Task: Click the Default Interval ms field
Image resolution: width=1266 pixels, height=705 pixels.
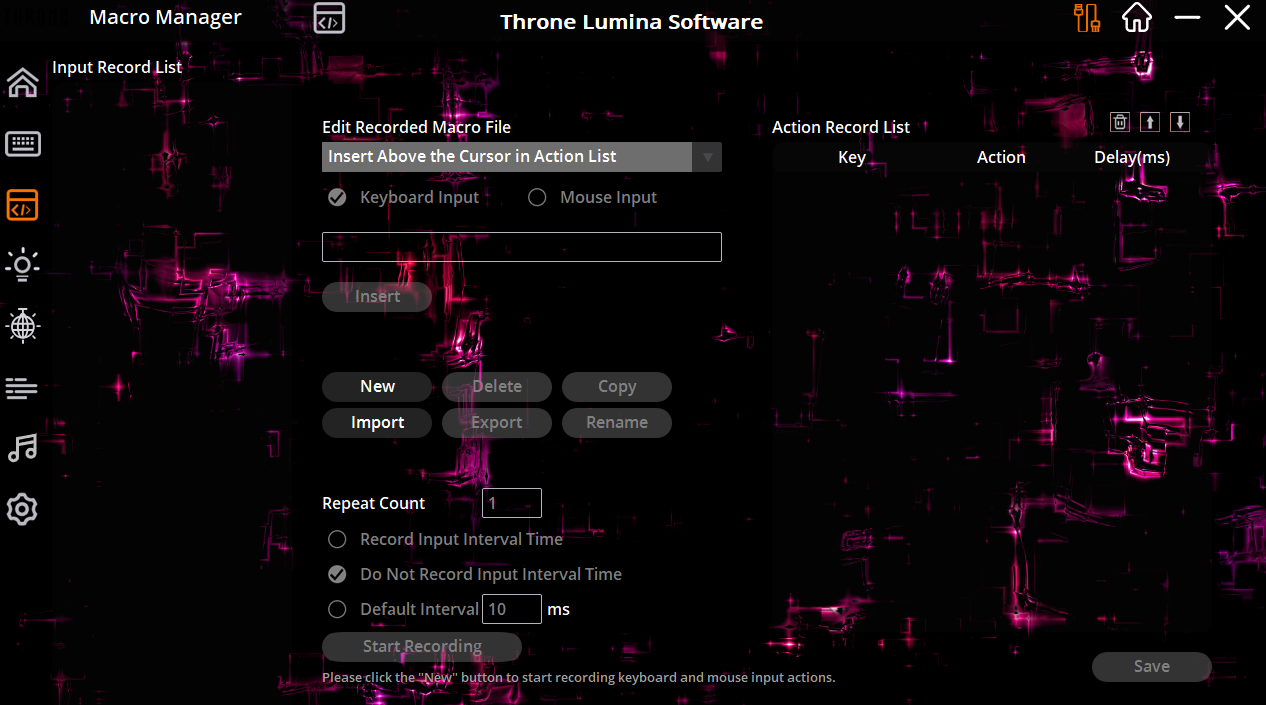Action: [512, 609]
